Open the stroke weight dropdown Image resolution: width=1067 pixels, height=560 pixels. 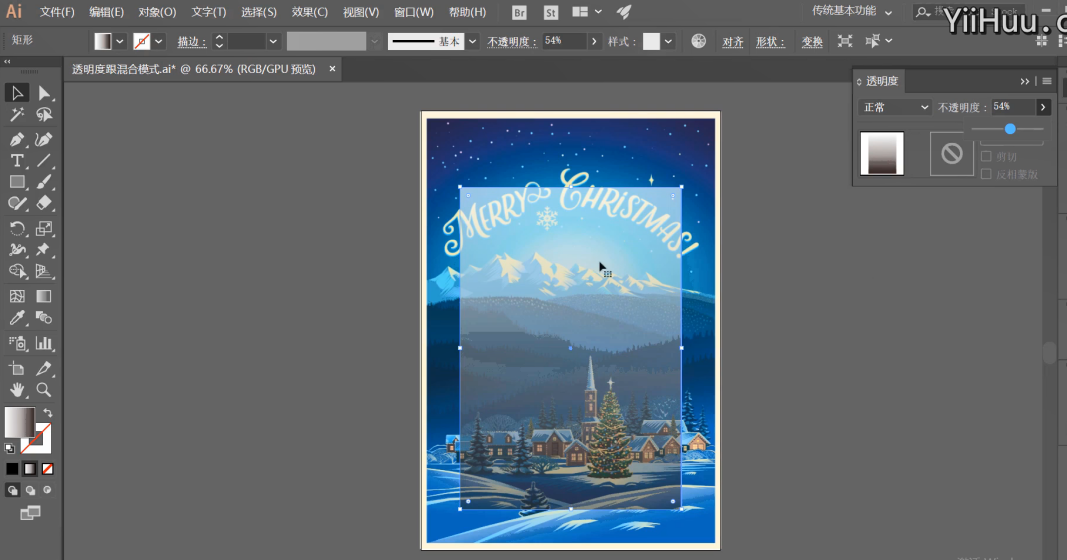click(x=273, y=42)
